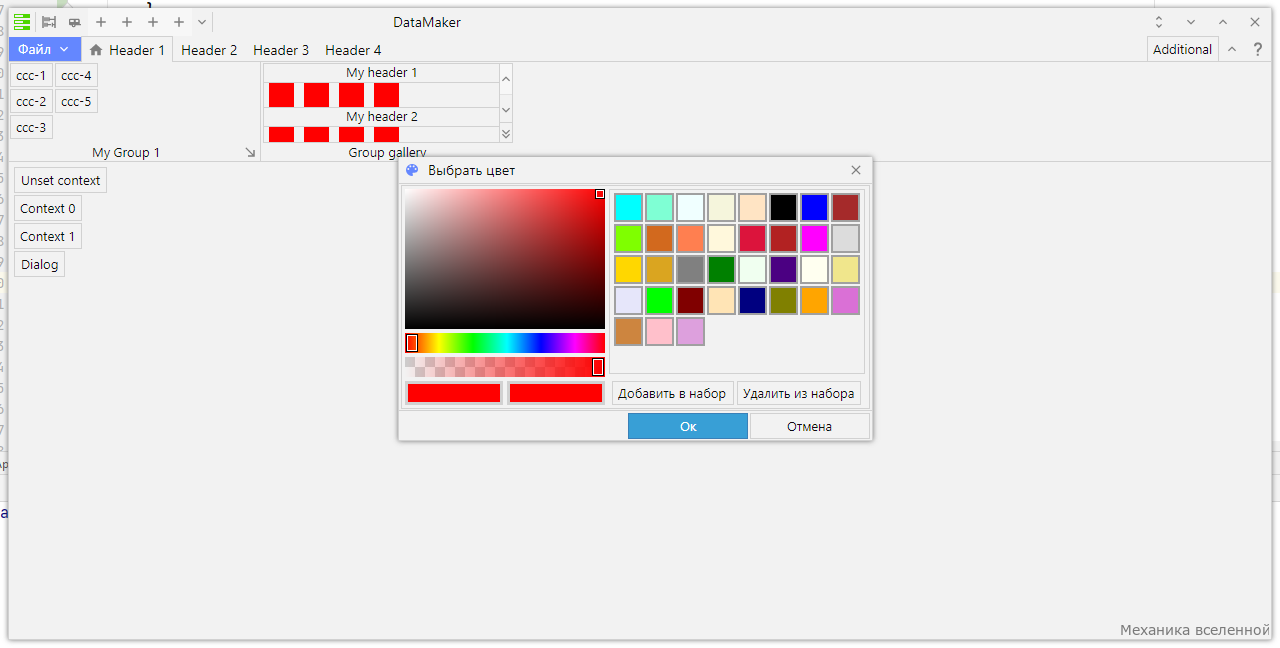The width and height of the screenshot is (1280, 648).
Task: Select the plum swatch
Action: 690,331
